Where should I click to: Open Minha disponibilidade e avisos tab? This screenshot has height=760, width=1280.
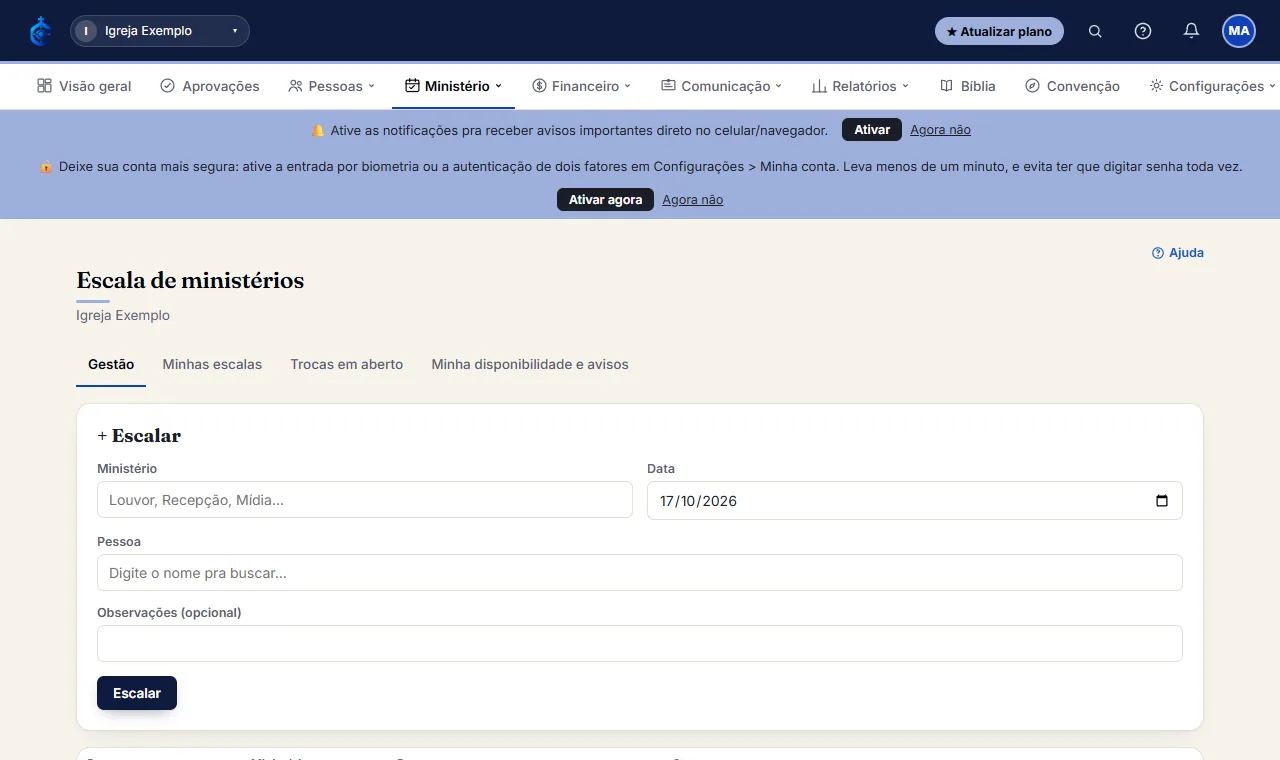pos(530,365)
